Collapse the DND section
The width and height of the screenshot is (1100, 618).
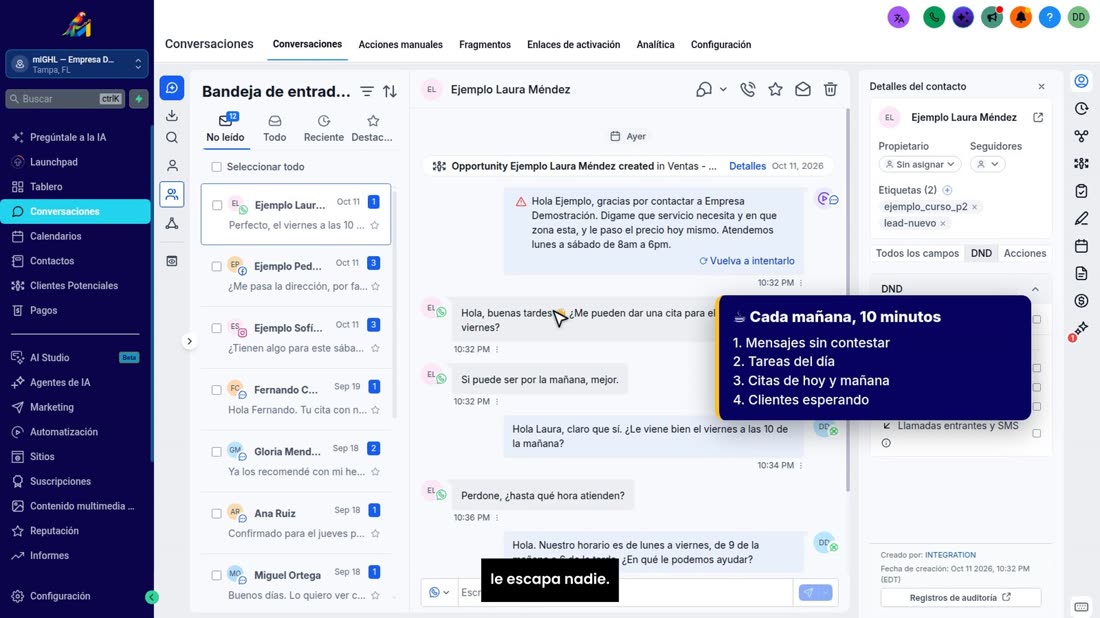[x=1035, y=289]
